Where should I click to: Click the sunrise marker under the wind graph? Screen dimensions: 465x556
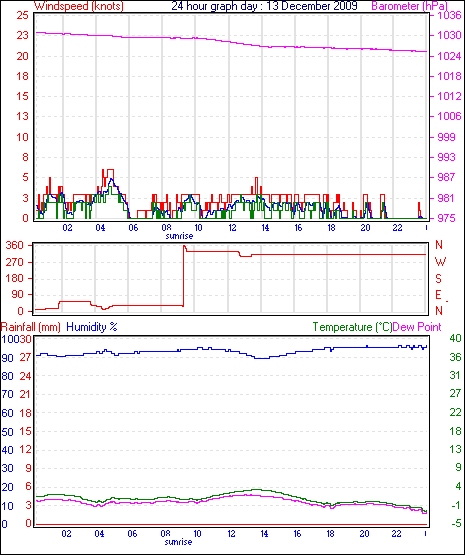179,236
